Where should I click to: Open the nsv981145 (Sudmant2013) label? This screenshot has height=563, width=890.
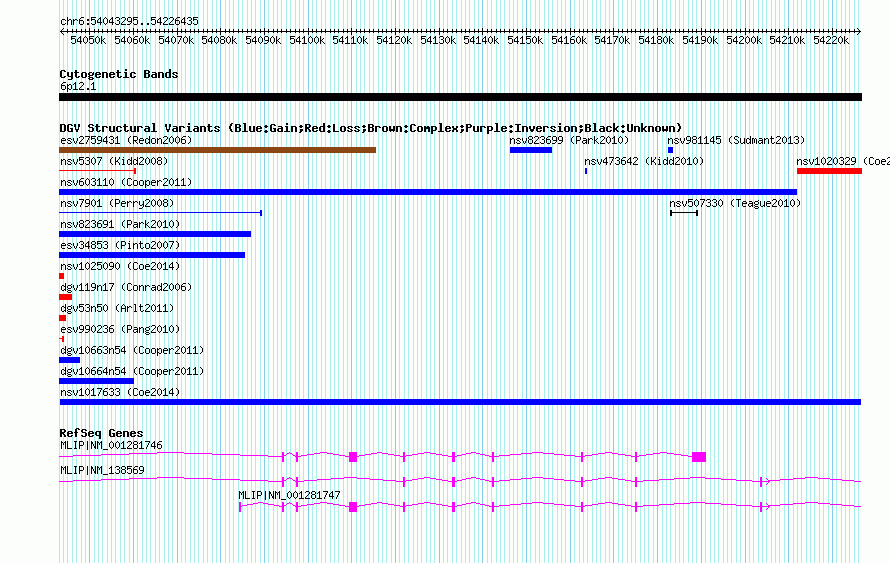pos(736,140)
